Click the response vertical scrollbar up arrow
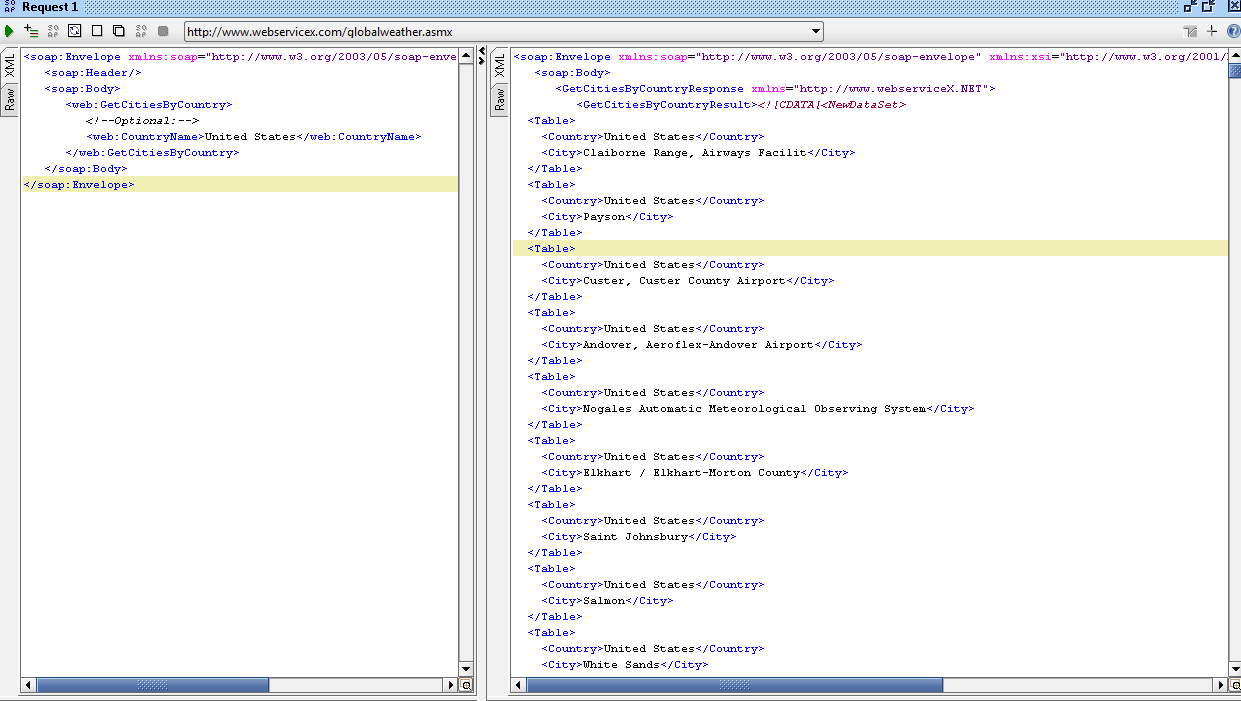The image size is (1241, 701). pyautogui.click(x=1235, y=56)
